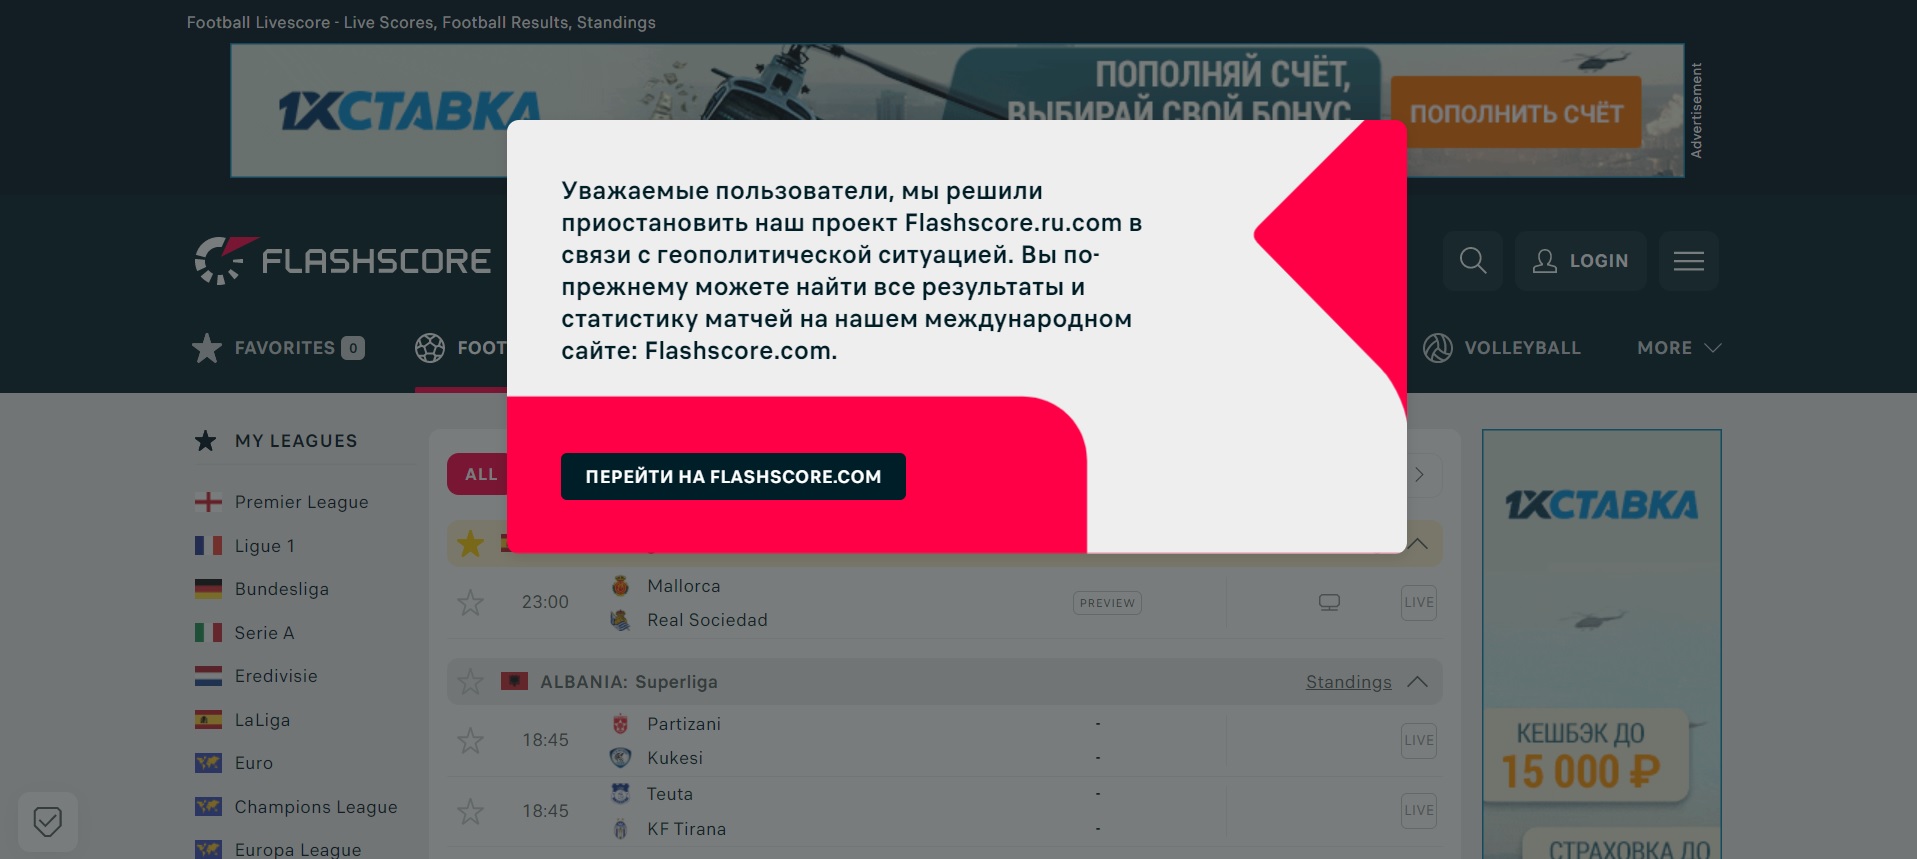Image resolution: width=1917 pixels, height=859 pixels.
Task: Click Kukesi team name
Action: click(x=675, y=758)
